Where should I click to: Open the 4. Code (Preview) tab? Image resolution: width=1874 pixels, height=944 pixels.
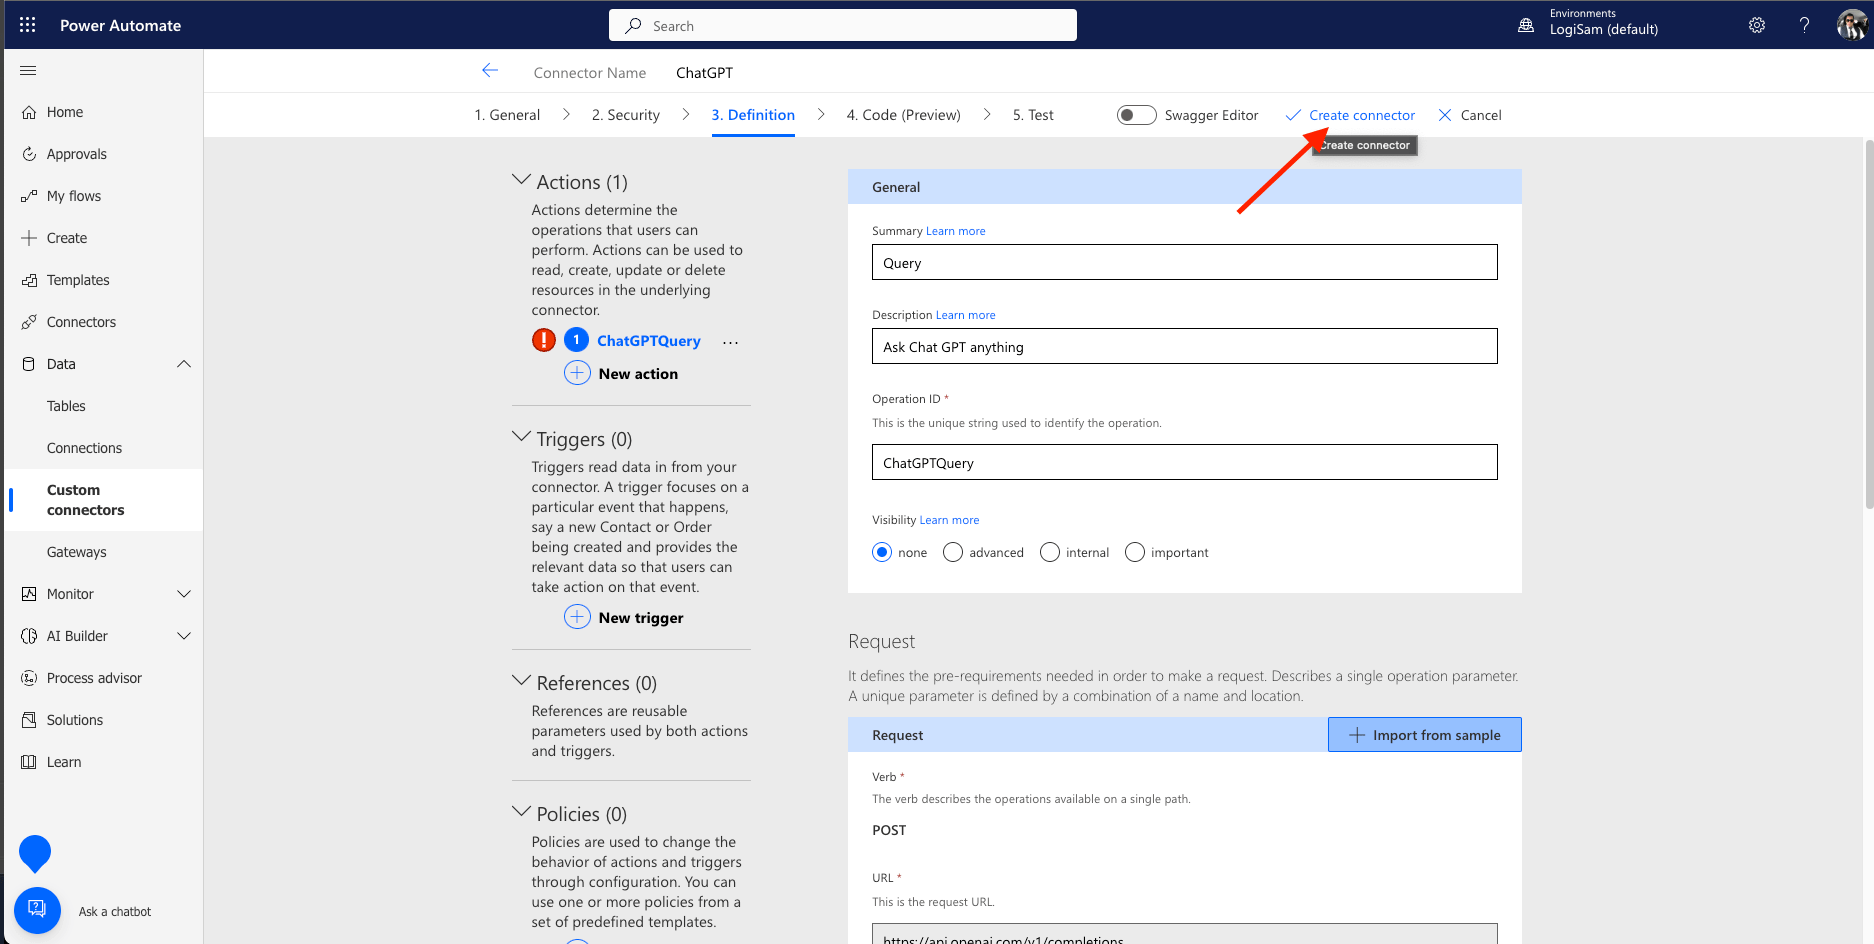coord(904,115)
